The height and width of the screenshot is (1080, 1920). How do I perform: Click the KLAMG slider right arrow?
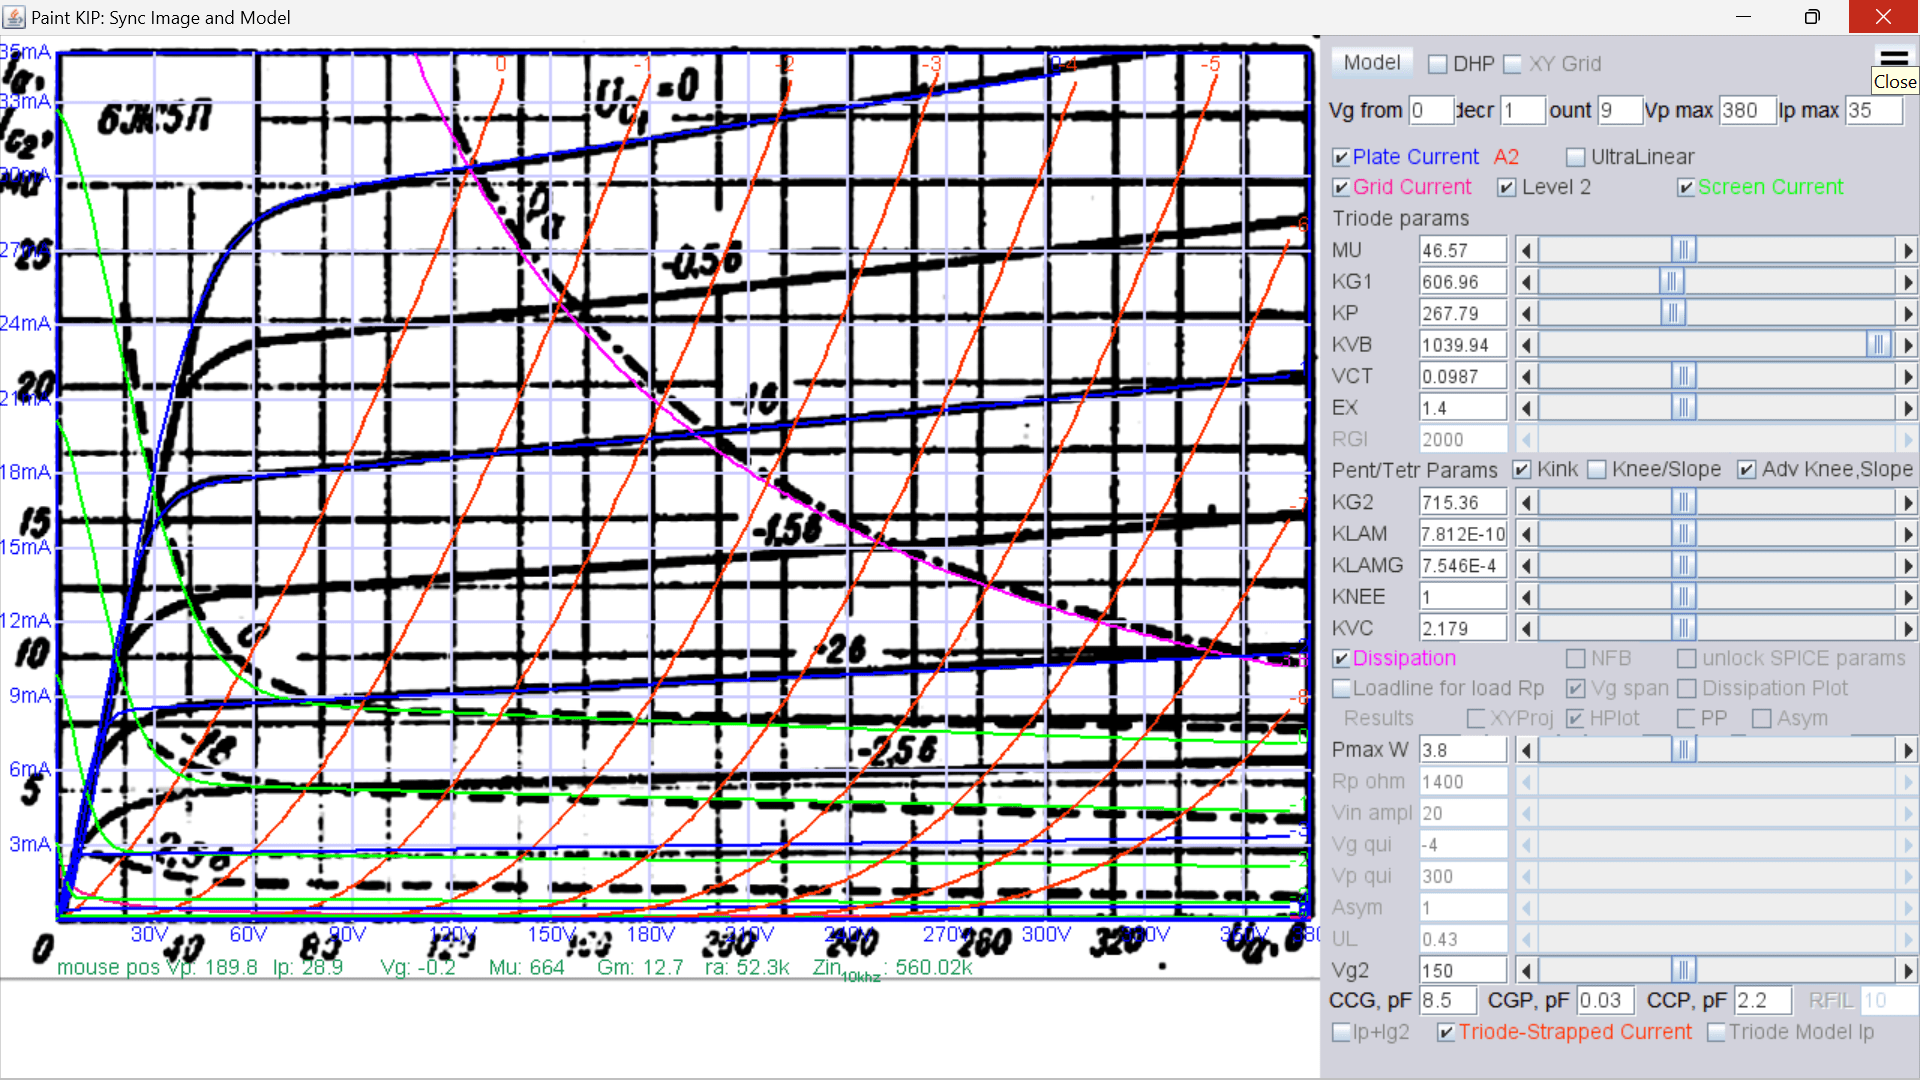(x=1907, y=565)
